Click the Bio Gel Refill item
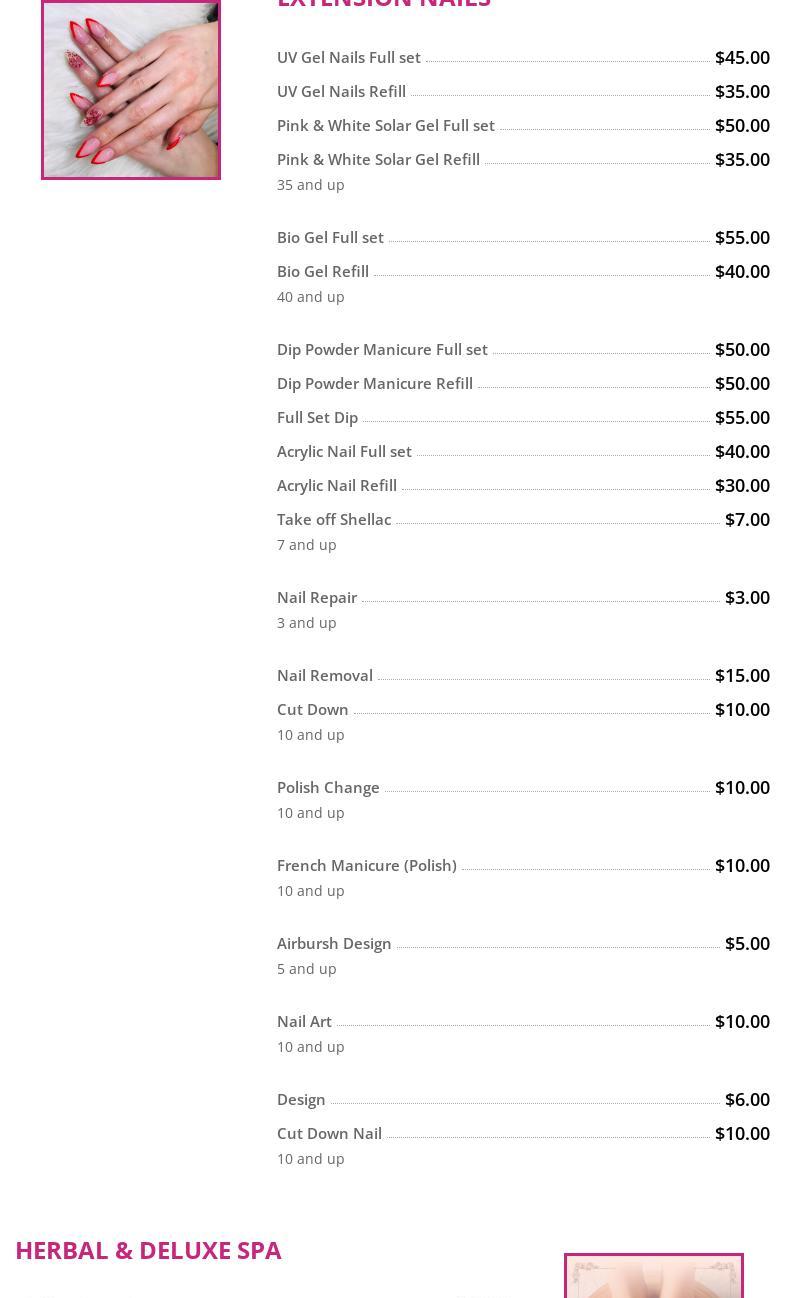This screenshot has width=785, height=1298. 323,272
